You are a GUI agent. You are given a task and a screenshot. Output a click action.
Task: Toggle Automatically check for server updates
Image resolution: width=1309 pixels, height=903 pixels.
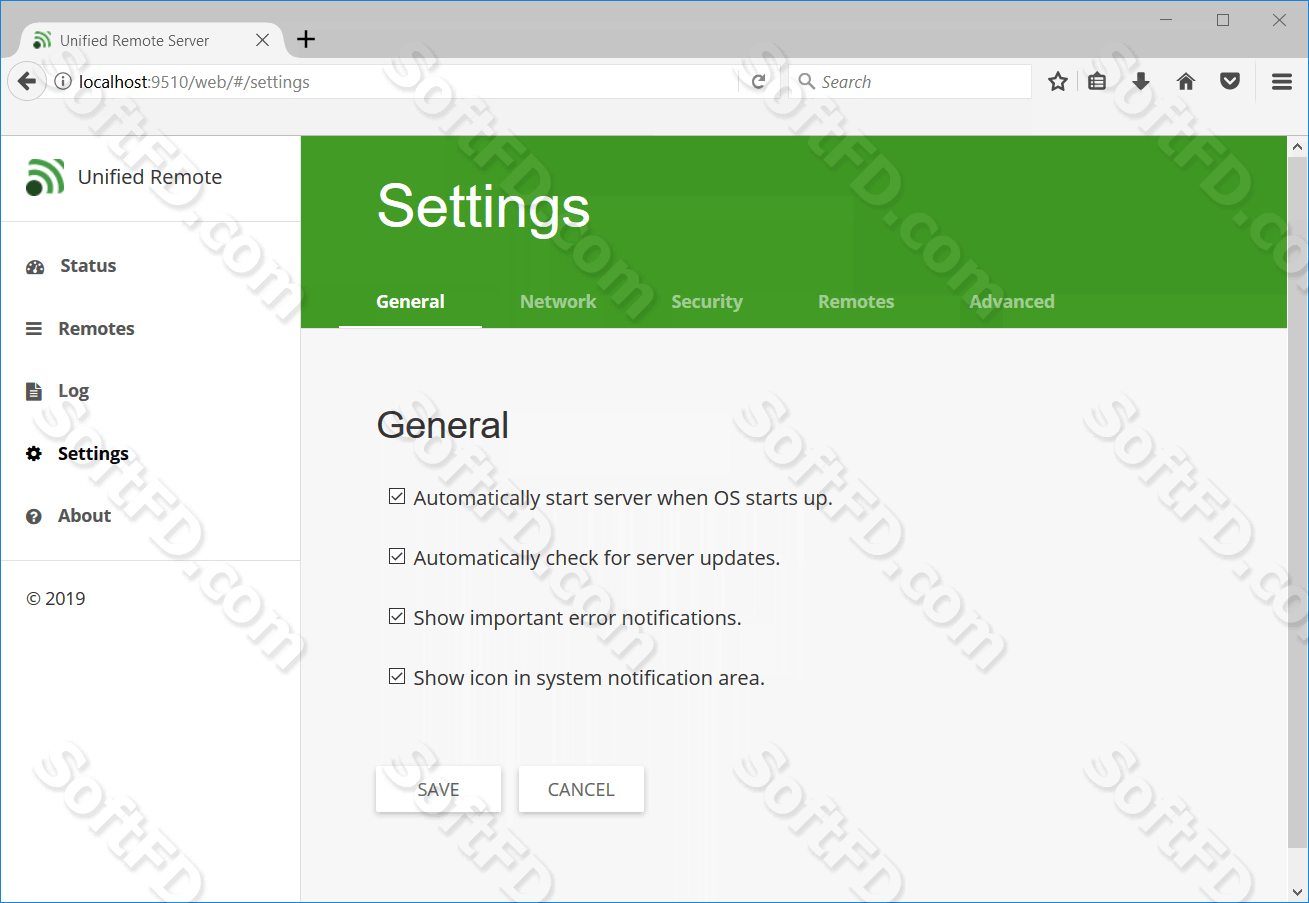coord(397,556)
